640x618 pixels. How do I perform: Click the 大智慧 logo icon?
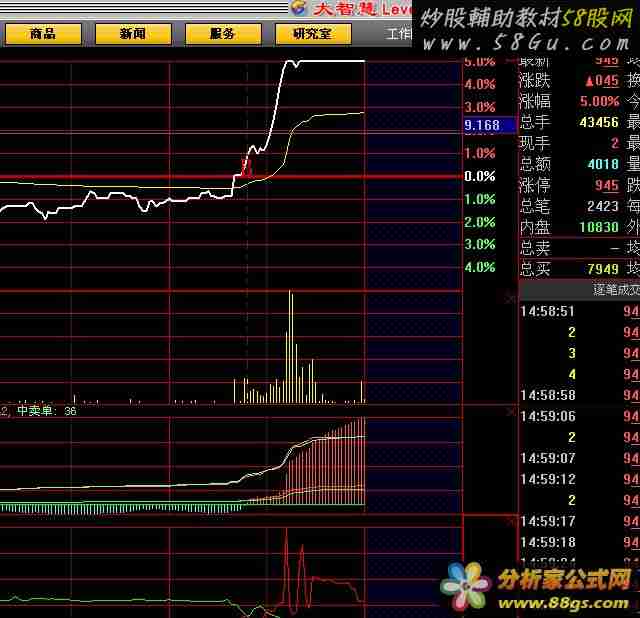pyautogui.click(x=299, y=7)
